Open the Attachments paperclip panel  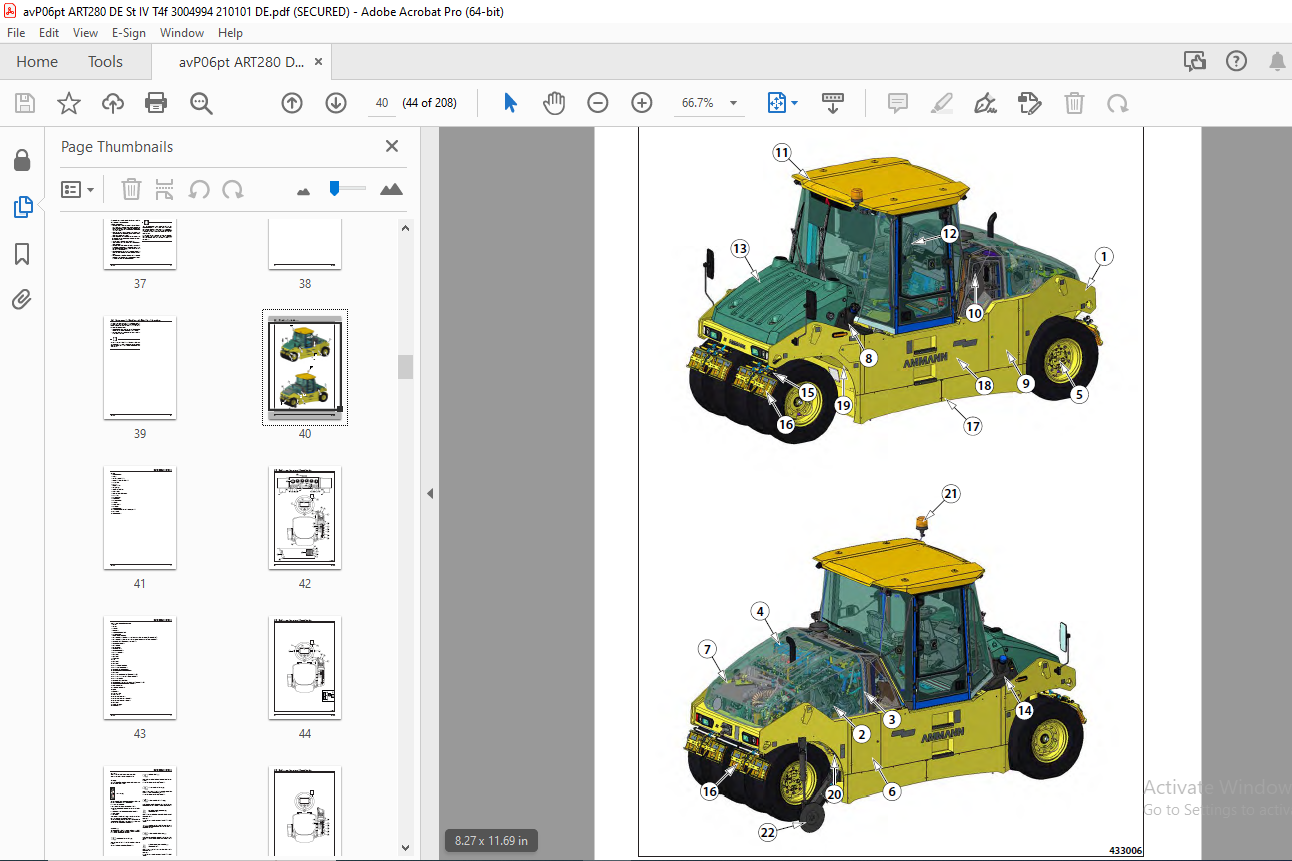point(22,299)
